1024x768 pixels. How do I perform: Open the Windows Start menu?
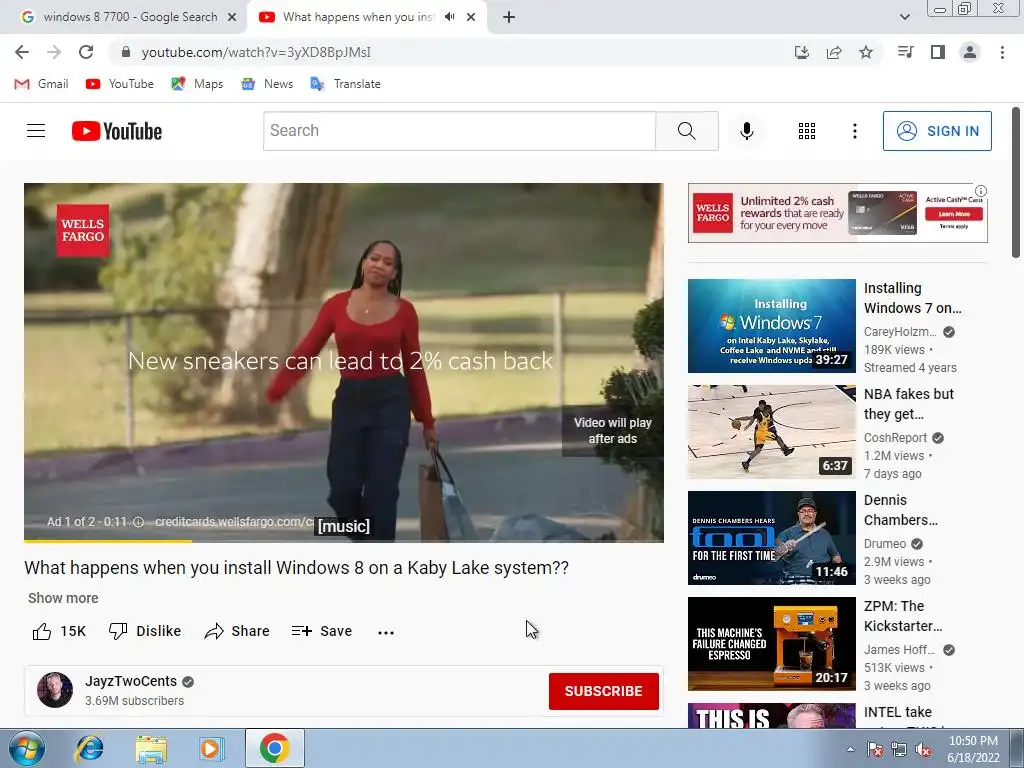[x=27, y=748]
